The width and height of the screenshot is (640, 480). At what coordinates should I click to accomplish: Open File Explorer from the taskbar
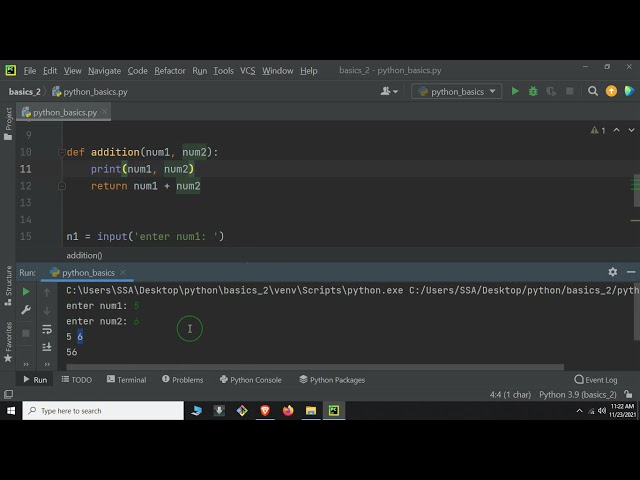click(311, 411)
